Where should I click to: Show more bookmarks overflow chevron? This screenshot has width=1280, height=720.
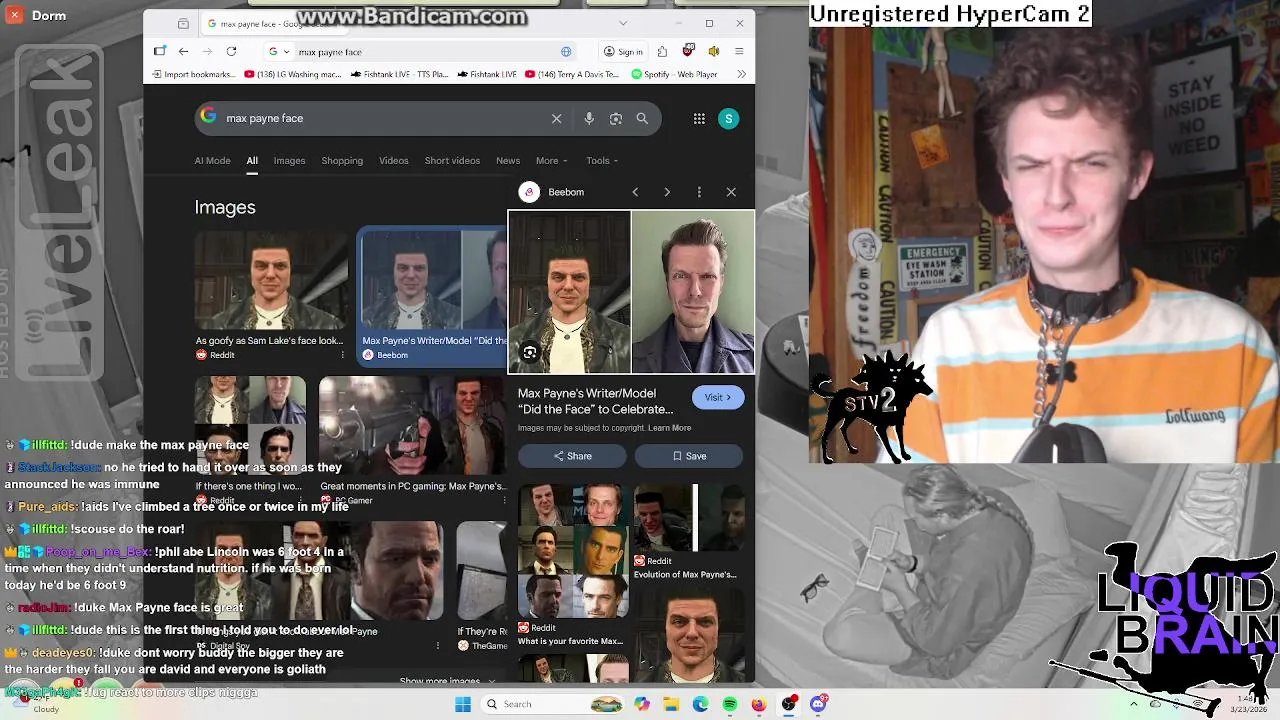pos(741,74)
